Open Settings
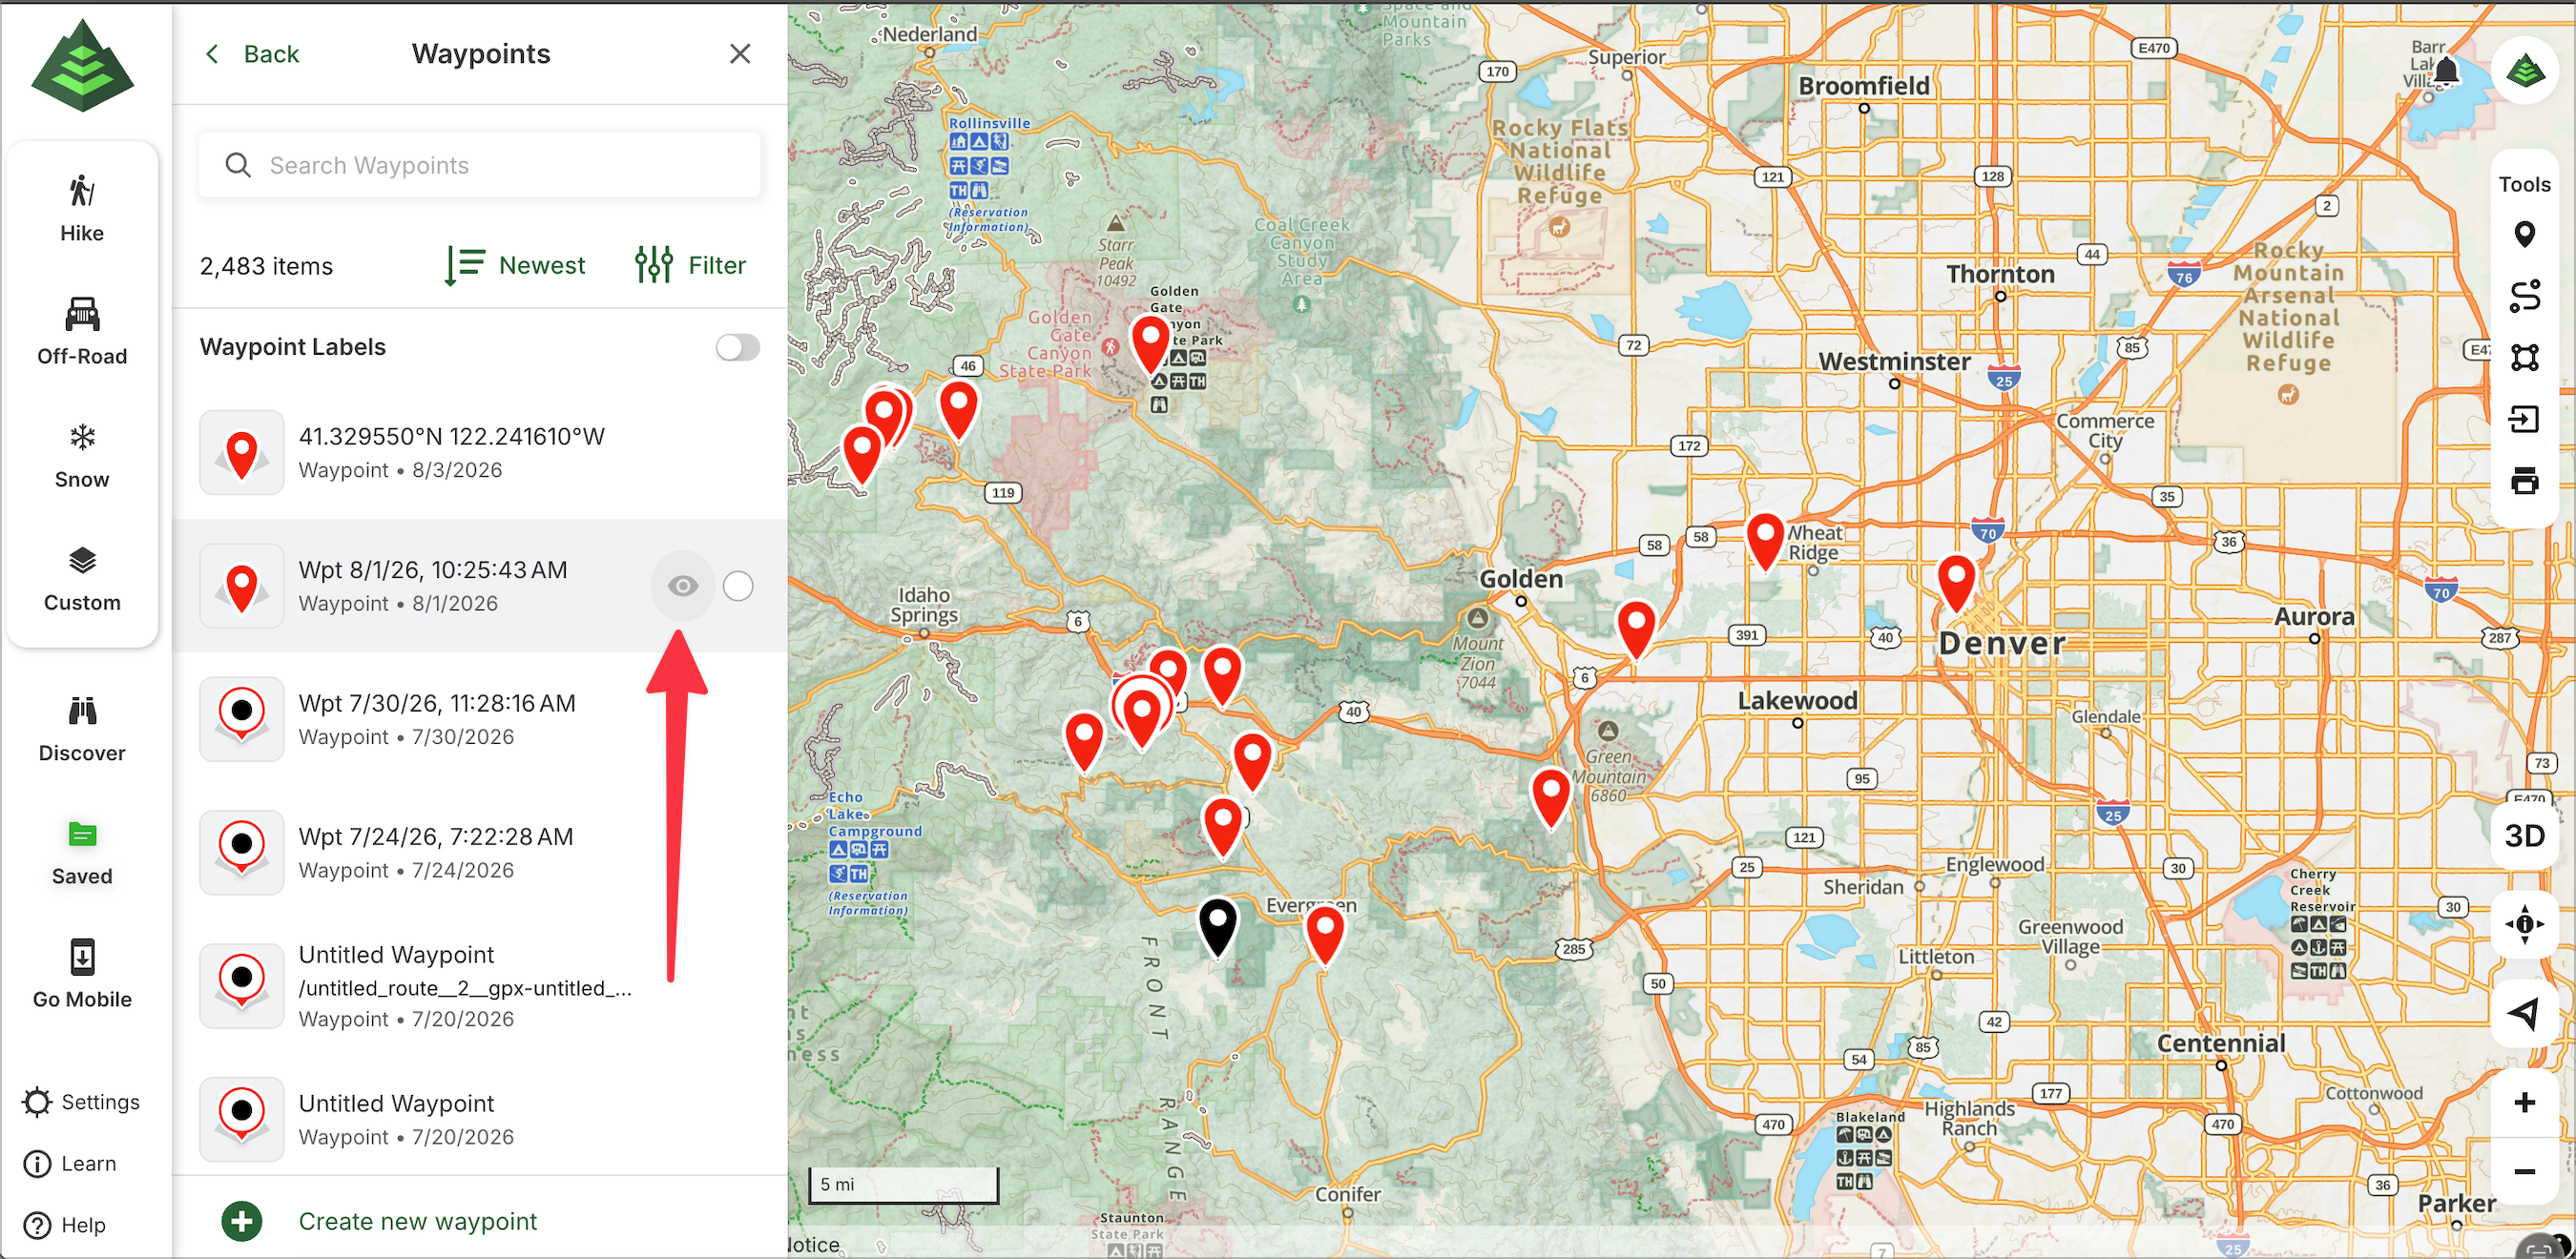2576x1259 pixels. click(81, 1101)
